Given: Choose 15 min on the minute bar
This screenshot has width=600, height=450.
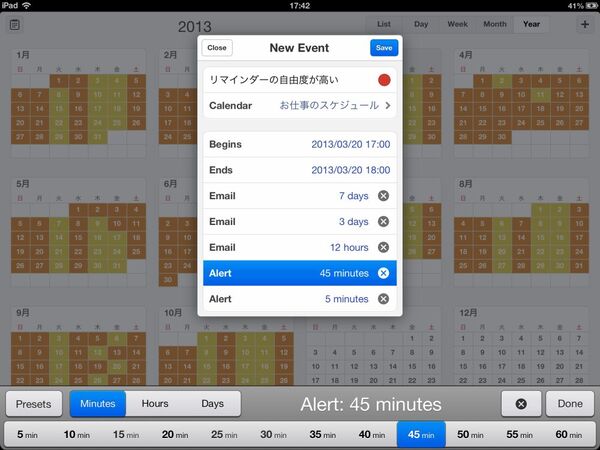Looking at the screenshot, I should click(x=126, y=435).
